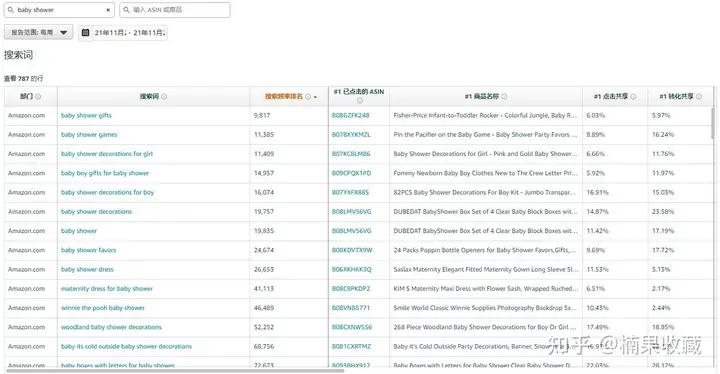Image resolution: width=720 pixels, height=374 pixels.
Task: Open ASIN B08LMV56VG in baby shower row
Action: pyautogui.click(x=351, y=231)
